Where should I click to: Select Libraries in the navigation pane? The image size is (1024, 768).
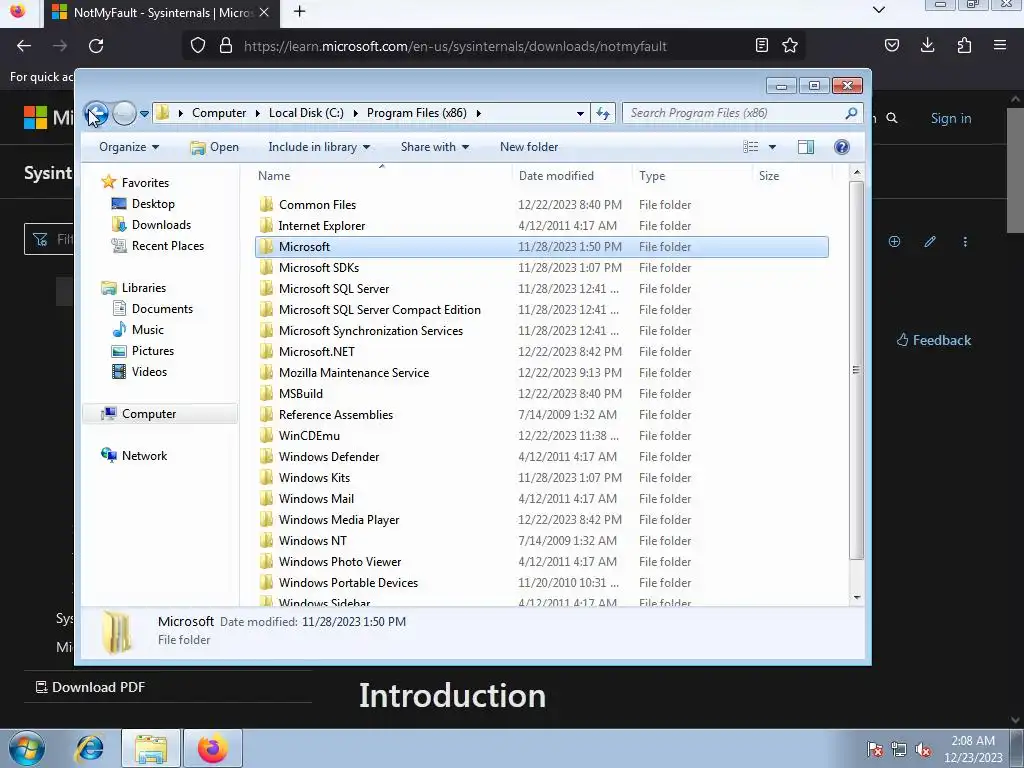pos(144,288)
